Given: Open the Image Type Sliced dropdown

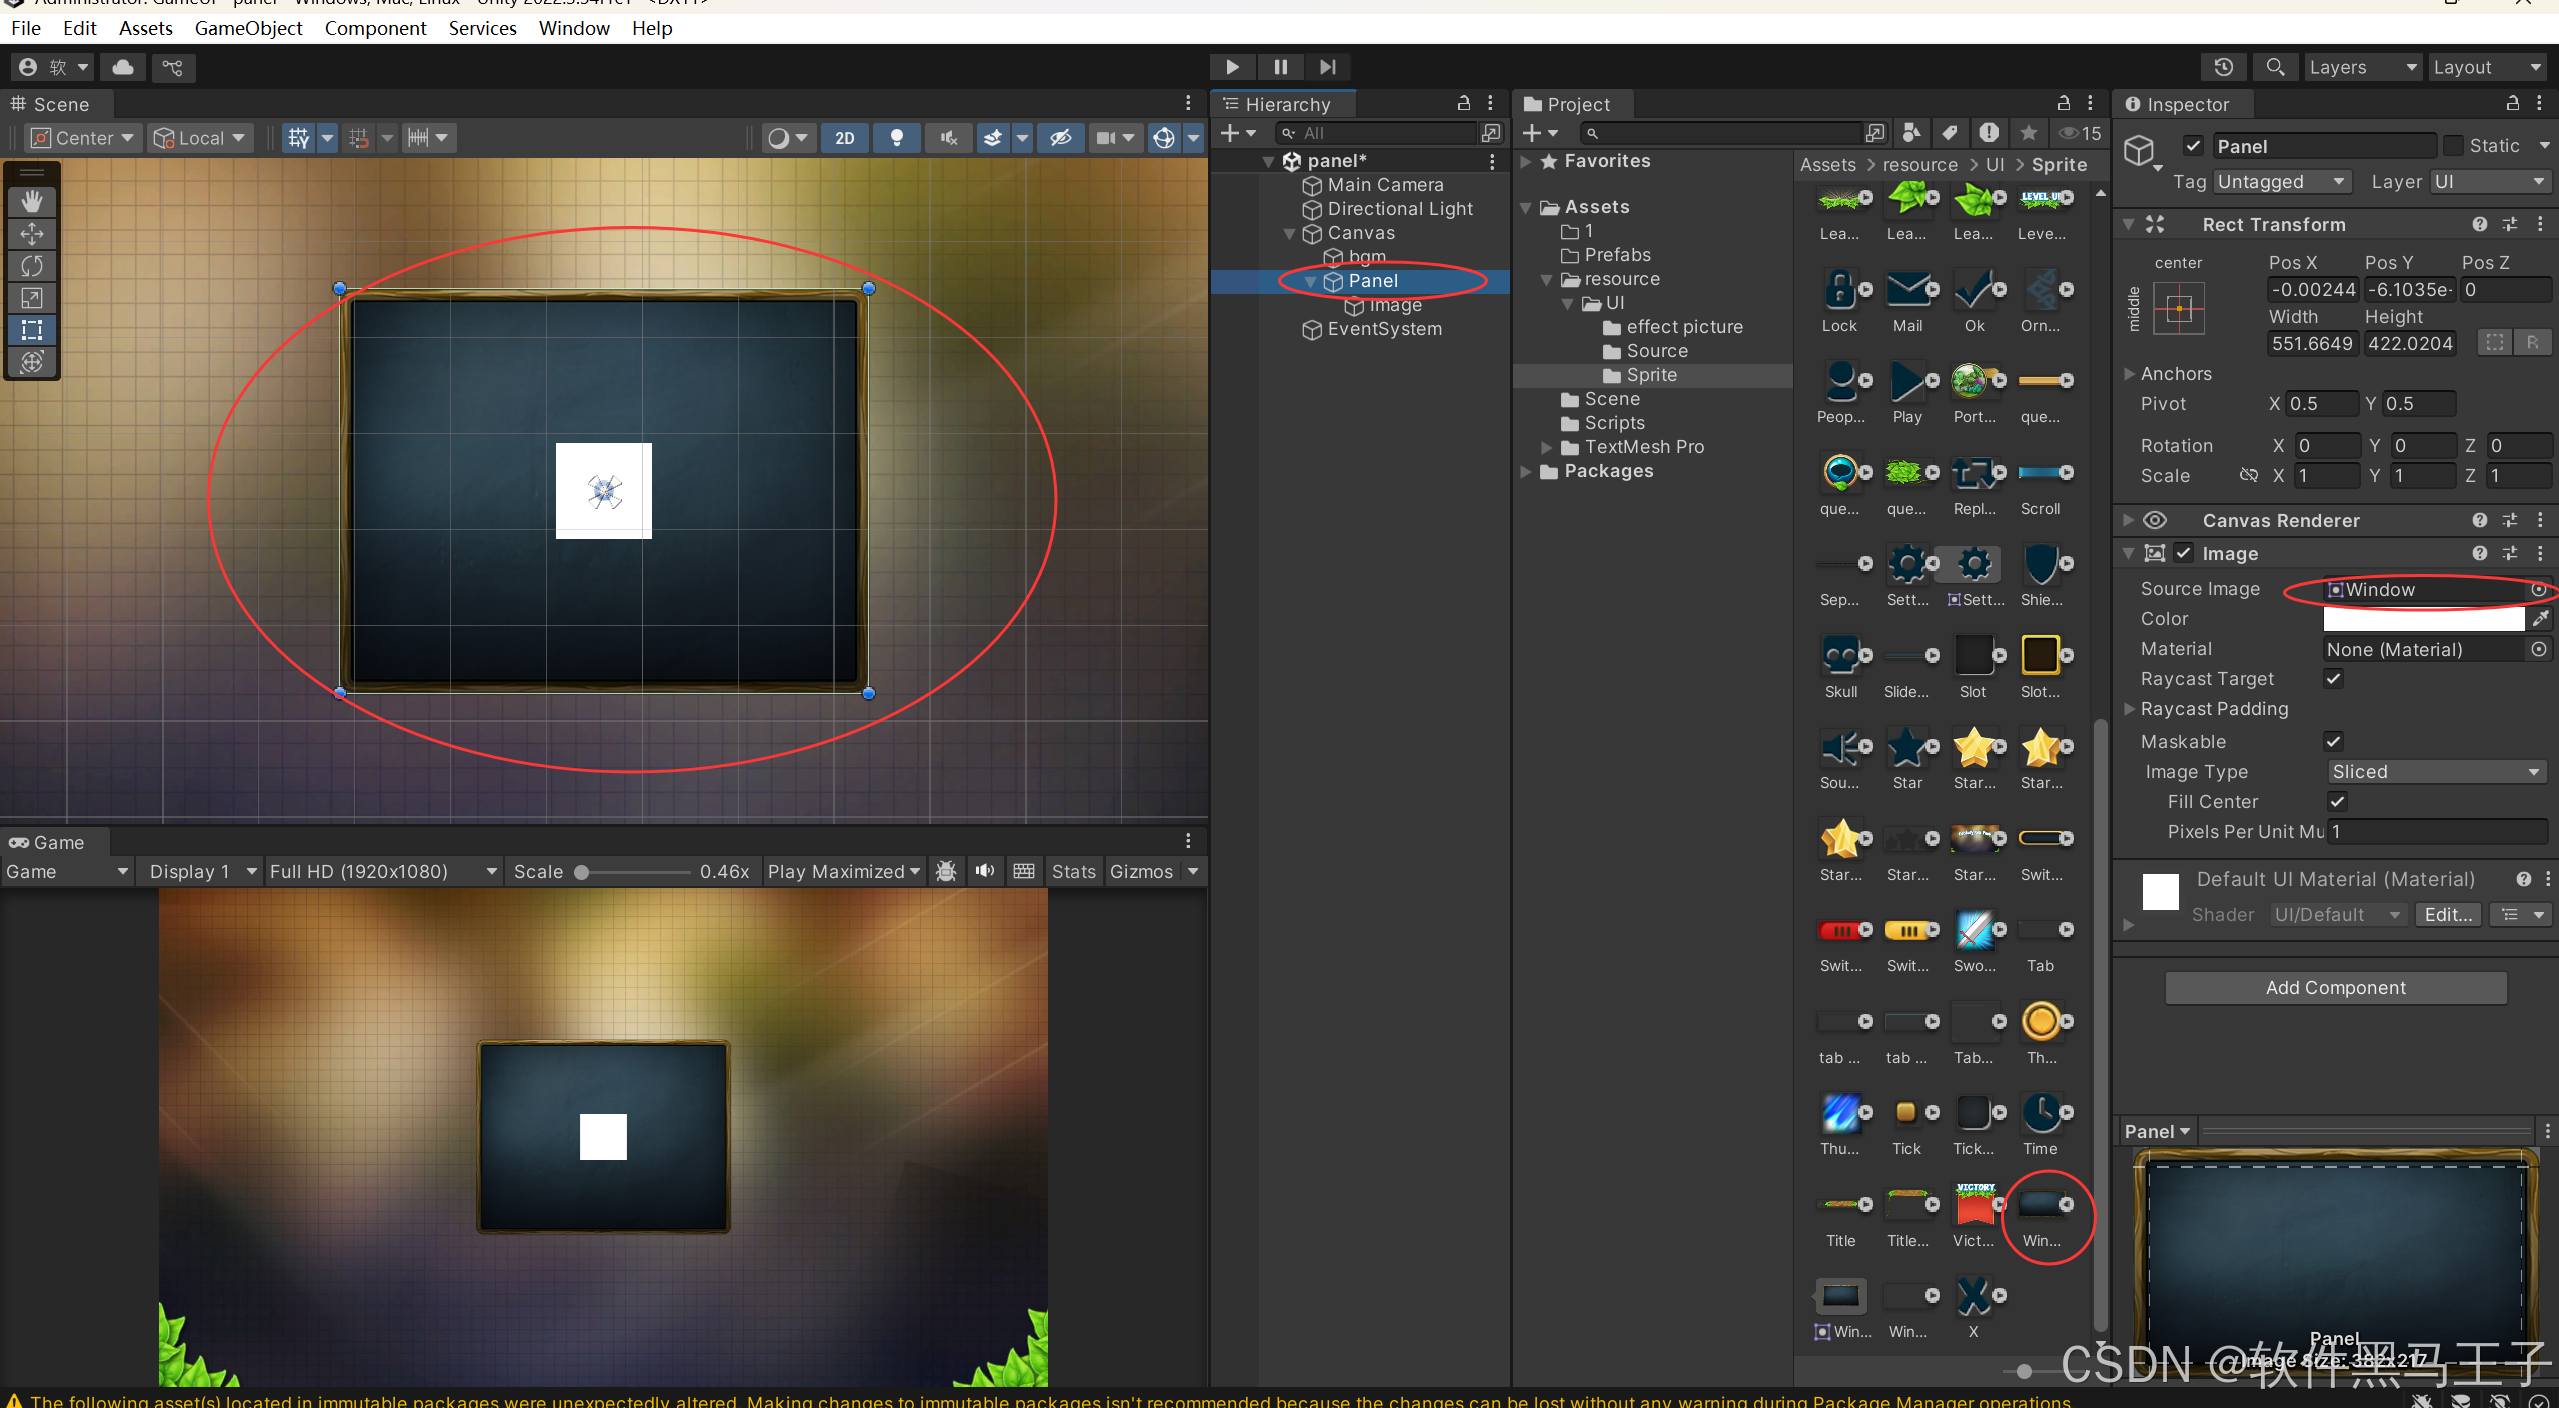Looking at the screenshot, I should click(2435, 772).
